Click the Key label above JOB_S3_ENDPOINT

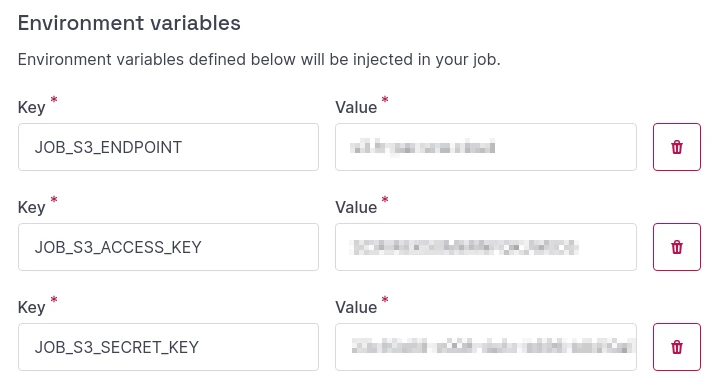pos(32,108)
